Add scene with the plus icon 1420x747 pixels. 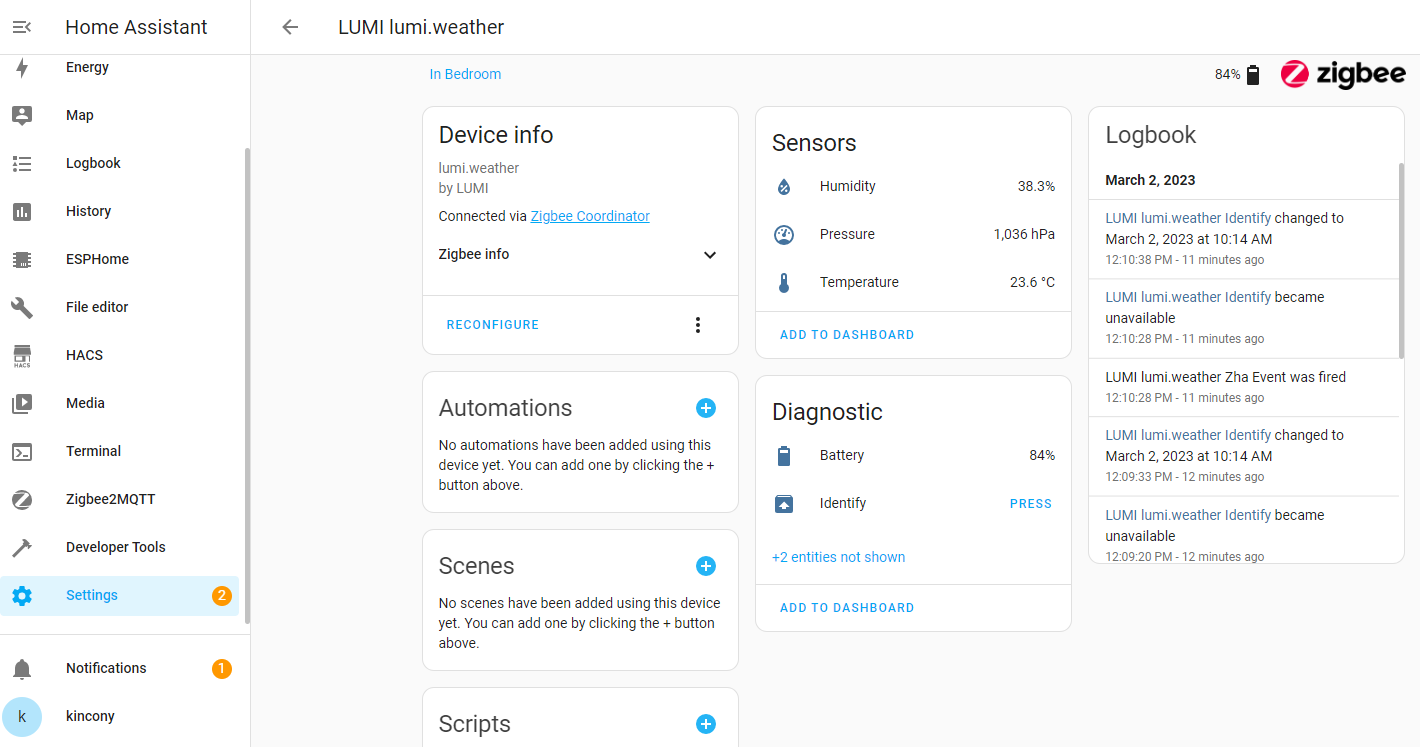[706, 566]
